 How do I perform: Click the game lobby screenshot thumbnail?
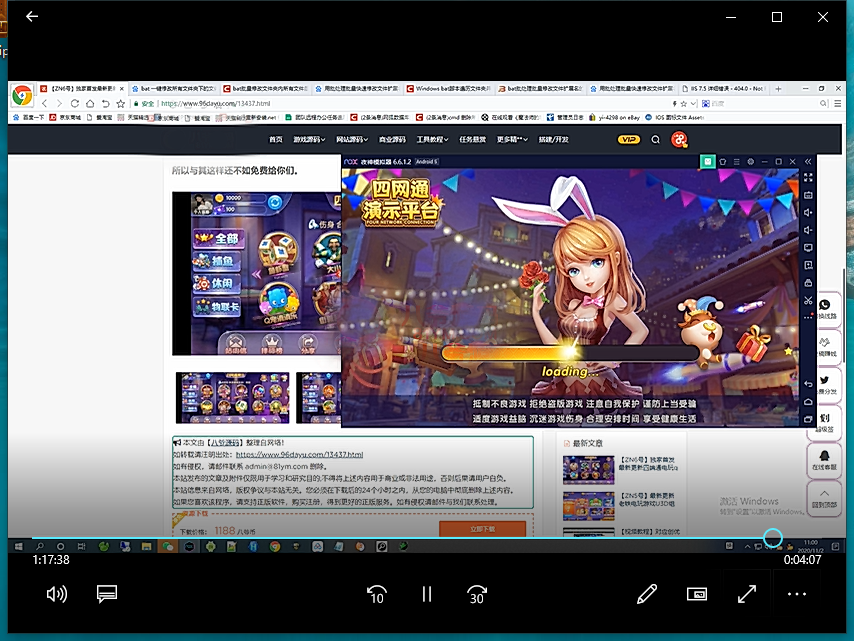coord(256,273)
